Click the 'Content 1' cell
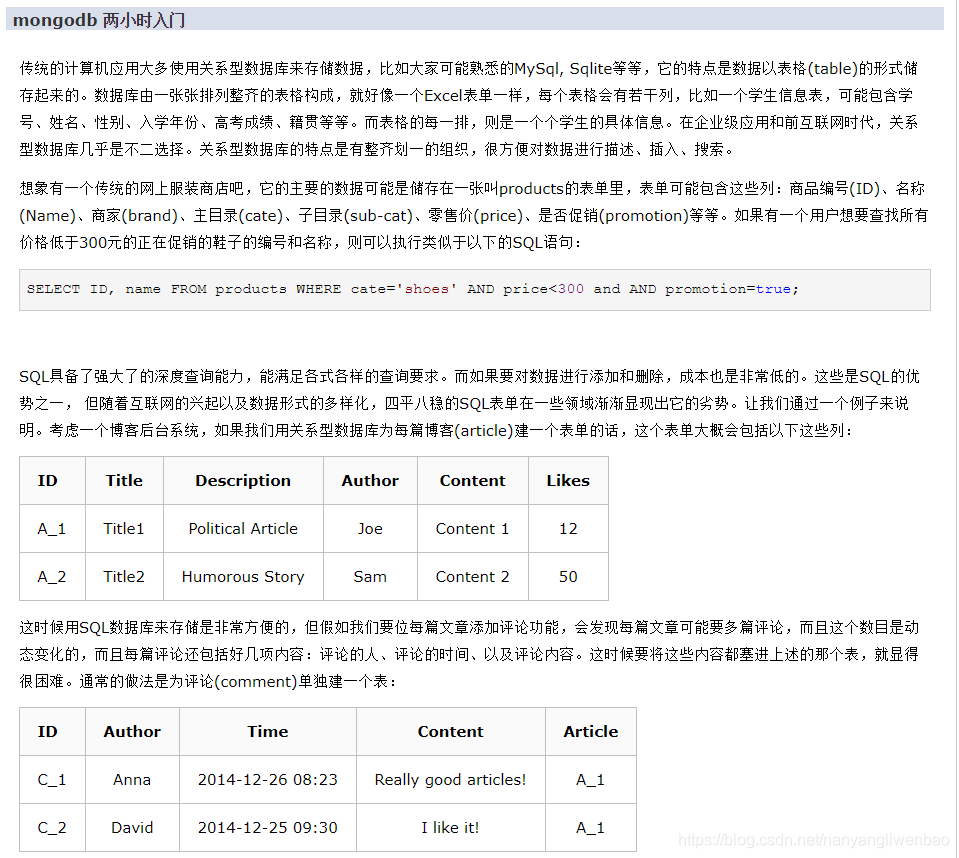This screenshot has width=959, height=858. [472, 528]
